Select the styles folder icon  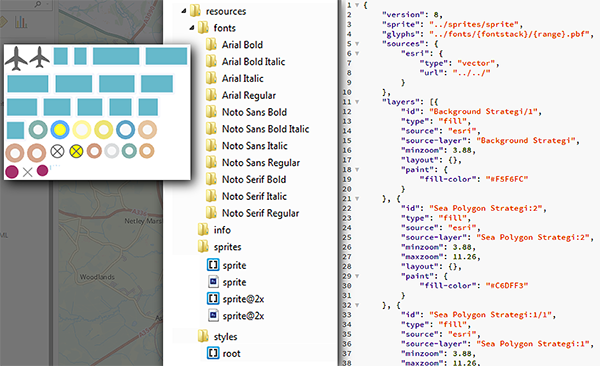(203, 336)
